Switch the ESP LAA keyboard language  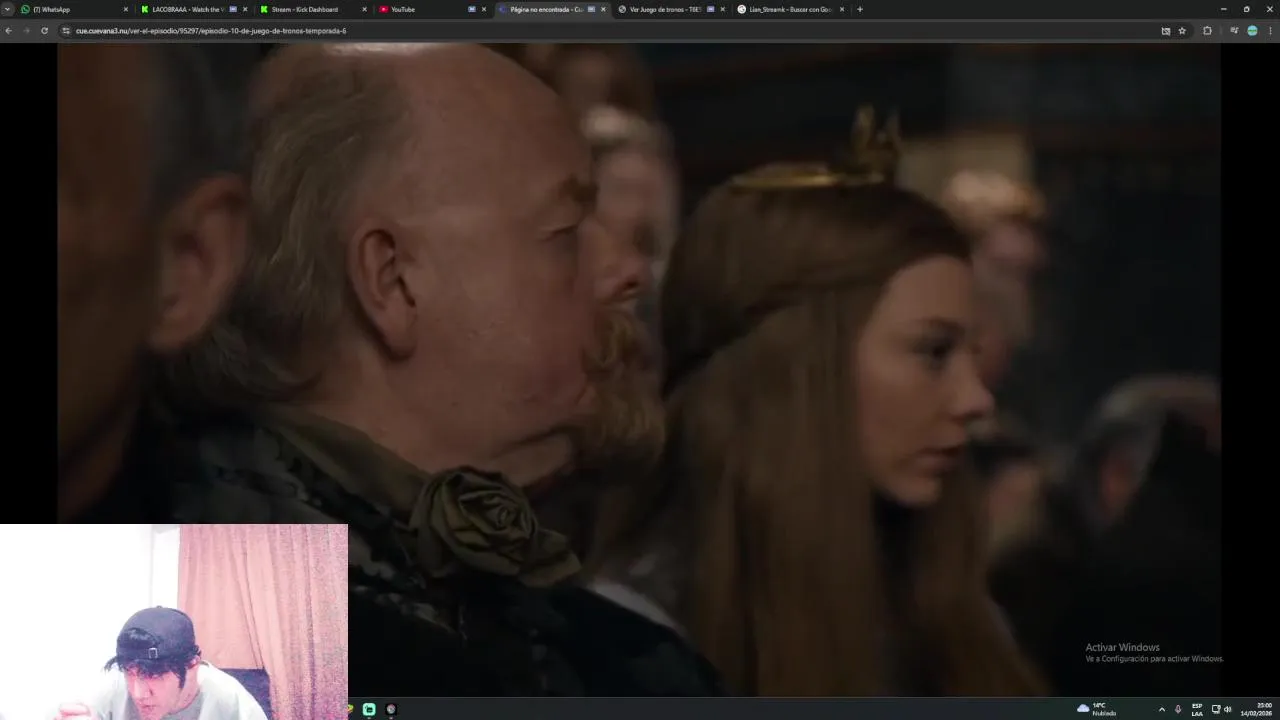[1197, 709]
